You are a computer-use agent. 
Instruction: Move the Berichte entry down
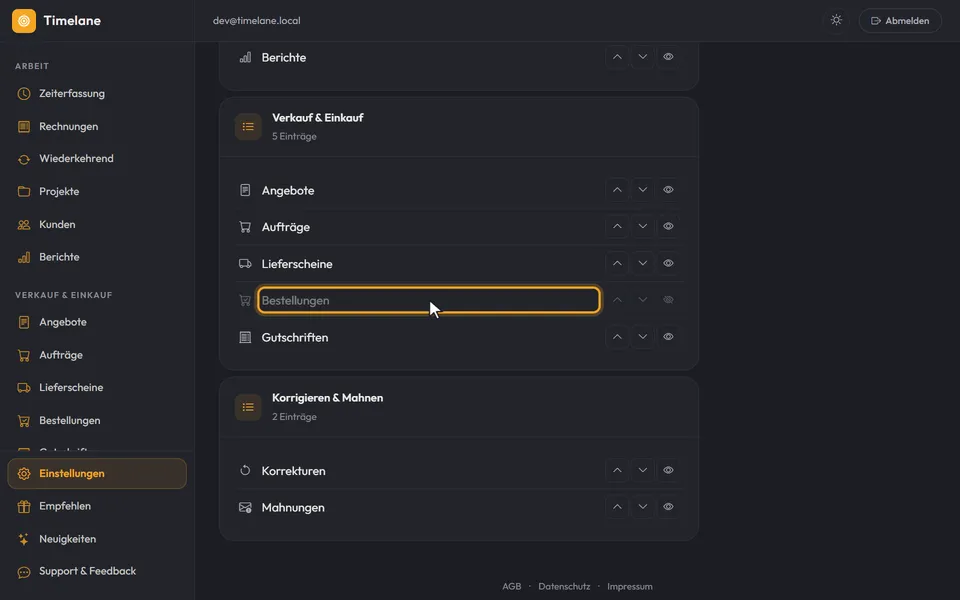pyautogui.click(x=642, y=57)
